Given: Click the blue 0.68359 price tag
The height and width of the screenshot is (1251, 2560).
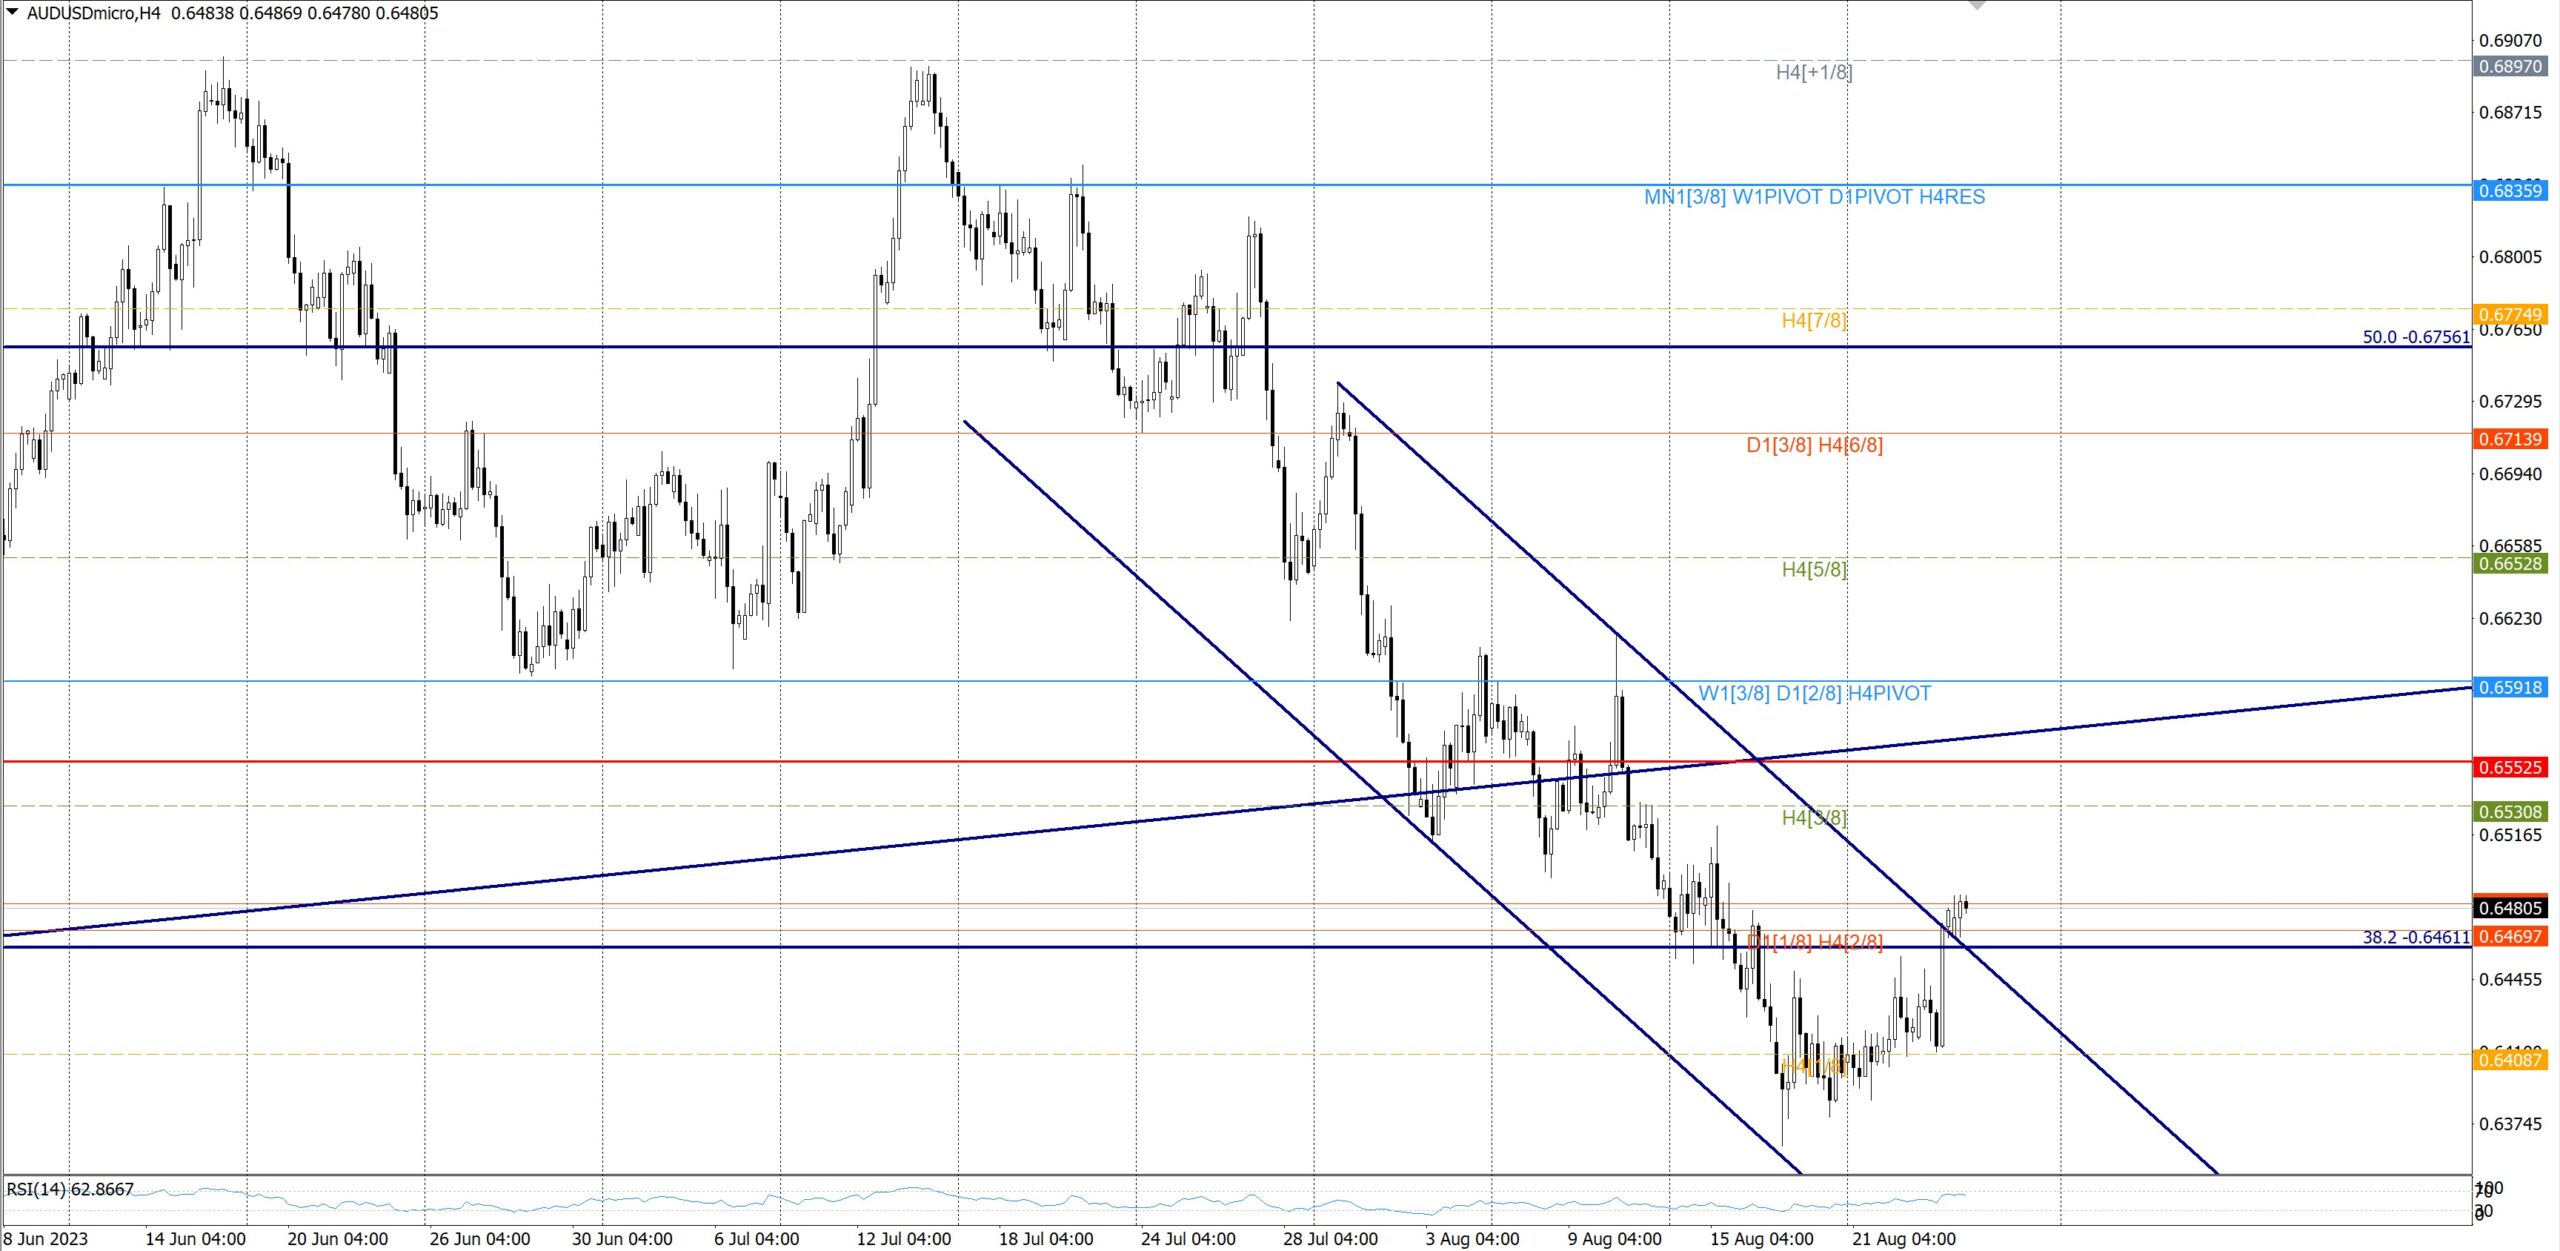Looking at the screenshot, I should [x=2510, y=191].
